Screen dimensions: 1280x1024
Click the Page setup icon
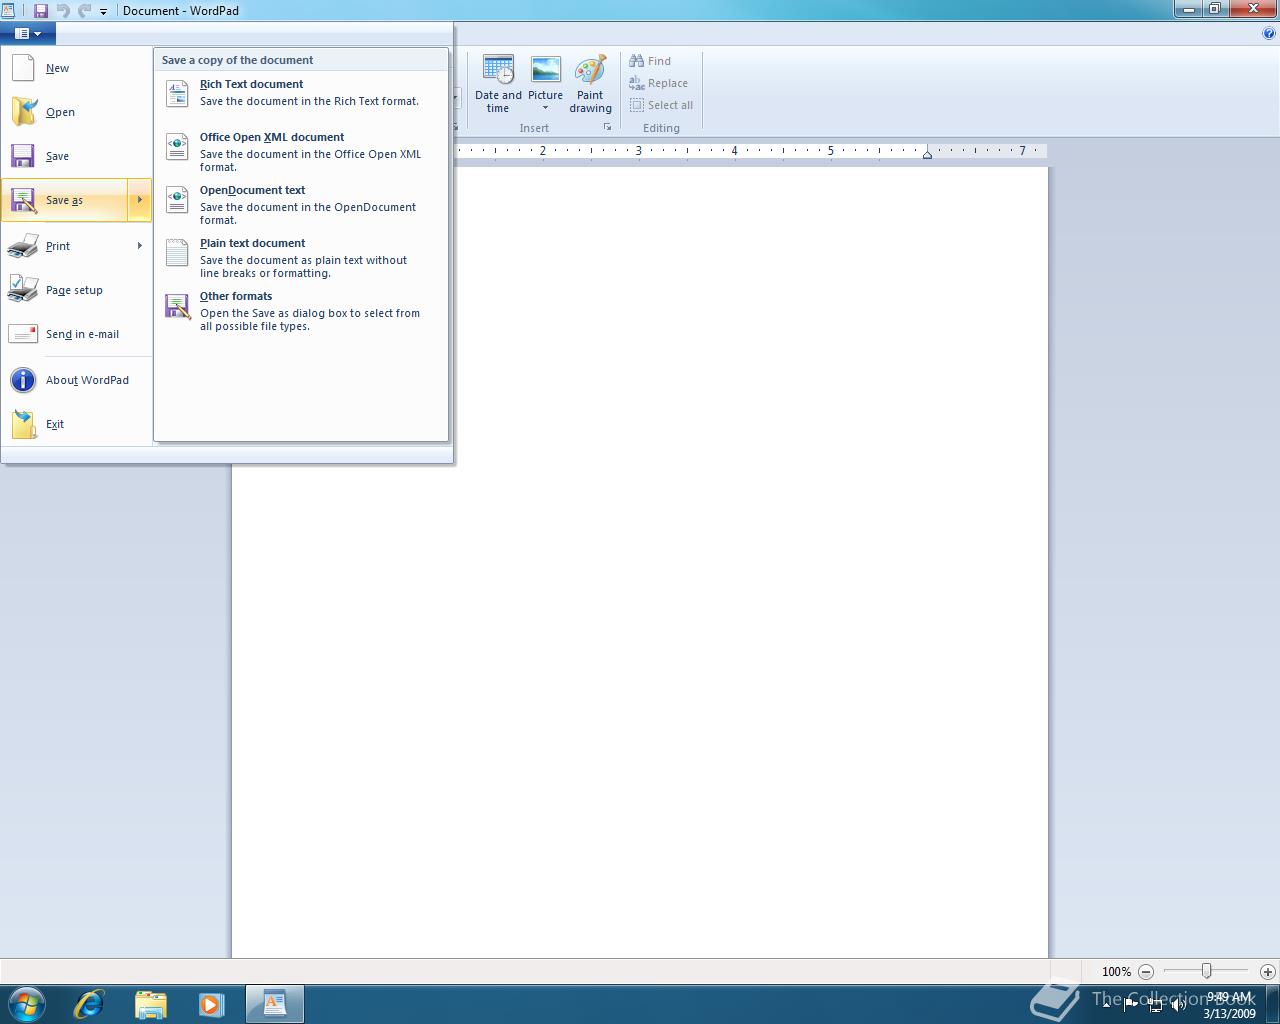pyautogui.click(x=23, y=290)
